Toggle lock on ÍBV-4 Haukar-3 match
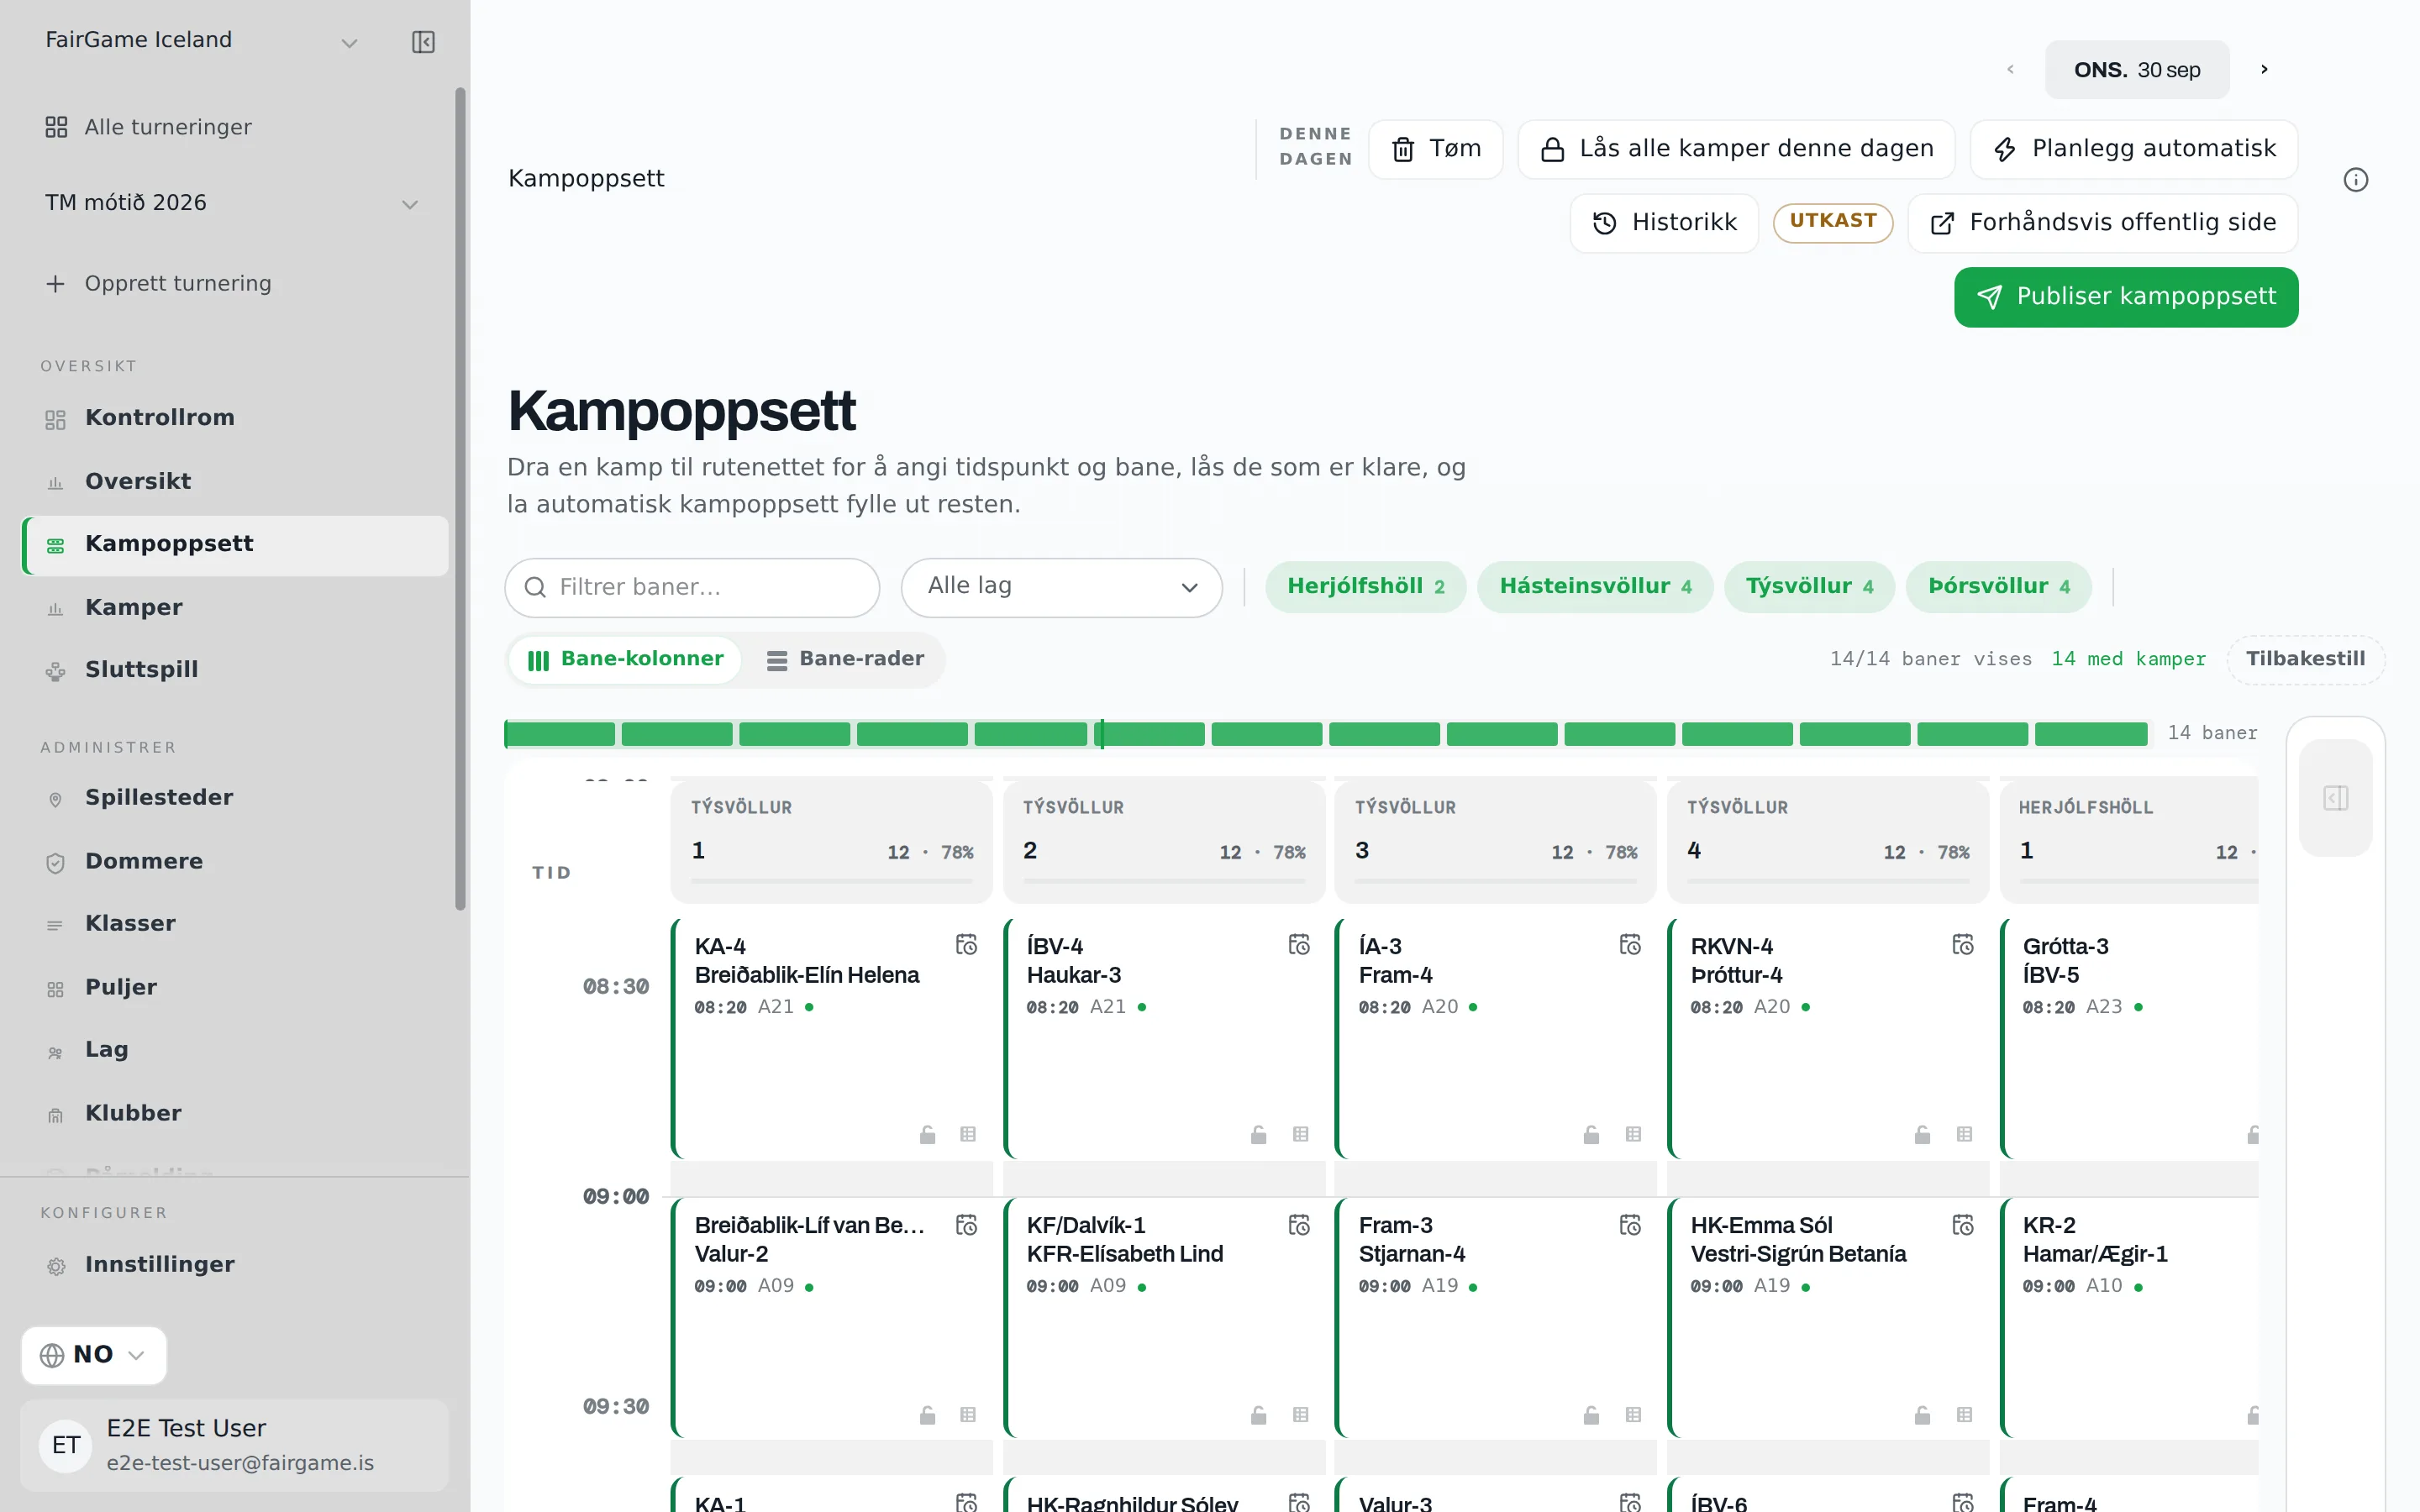 pos(1258,1134)
